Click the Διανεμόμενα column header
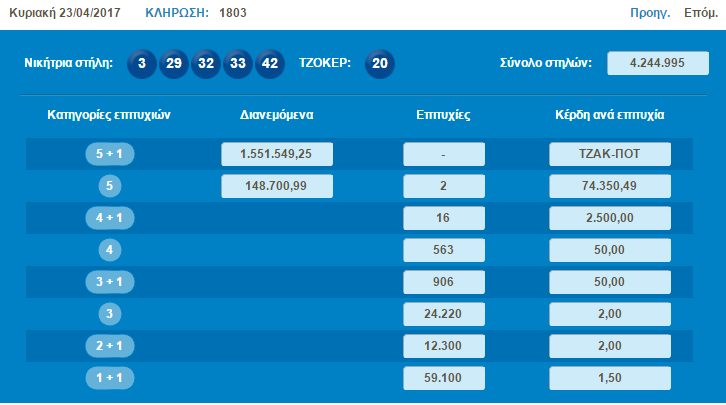The width and height of the screenshot is (726, 405). click(x=277, y=115)
